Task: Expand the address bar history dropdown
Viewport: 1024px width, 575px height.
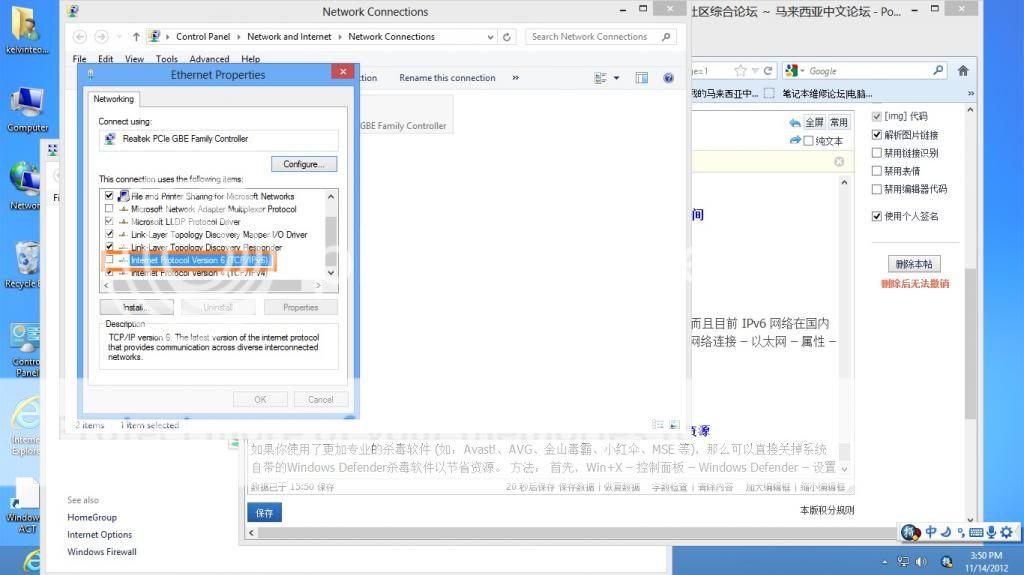Action: tap(490, 37)
